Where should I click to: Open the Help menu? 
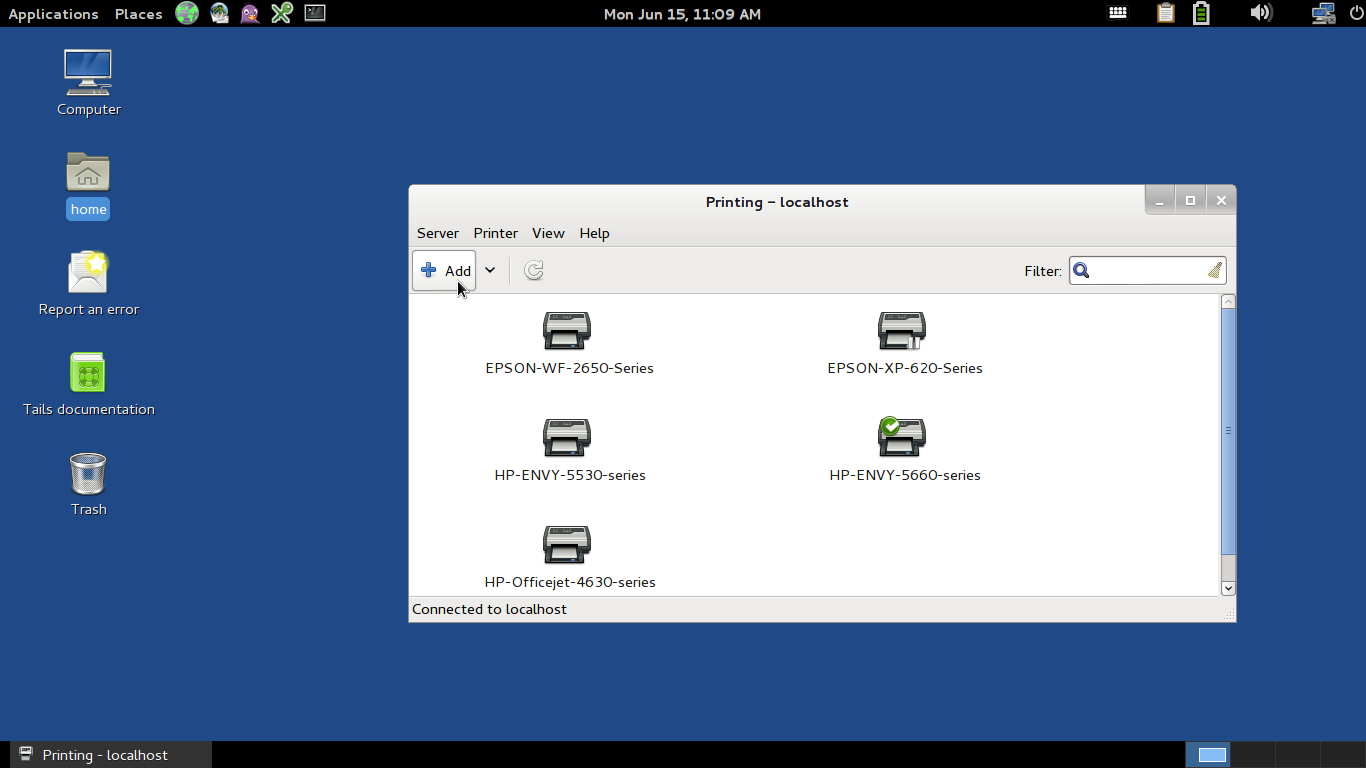594,233
